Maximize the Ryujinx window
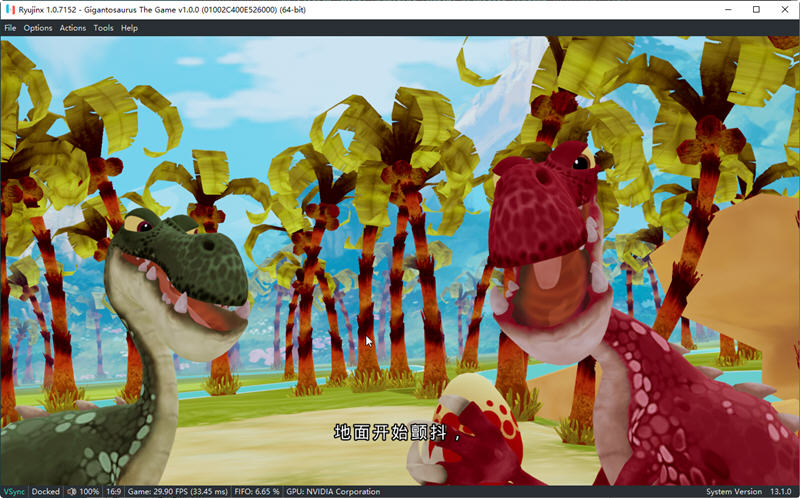The height and width of the screenshot is (498, 800). tap(756, 10)
